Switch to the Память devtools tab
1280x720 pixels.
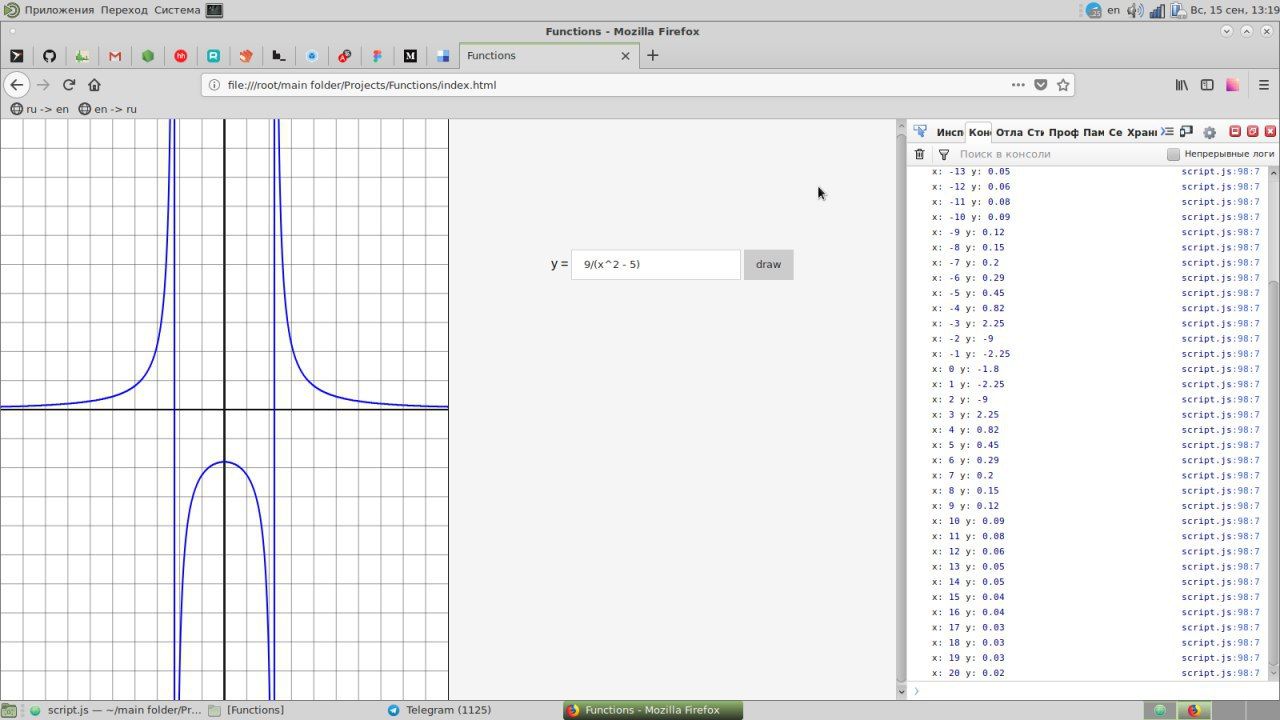(x=1093, y=132)
